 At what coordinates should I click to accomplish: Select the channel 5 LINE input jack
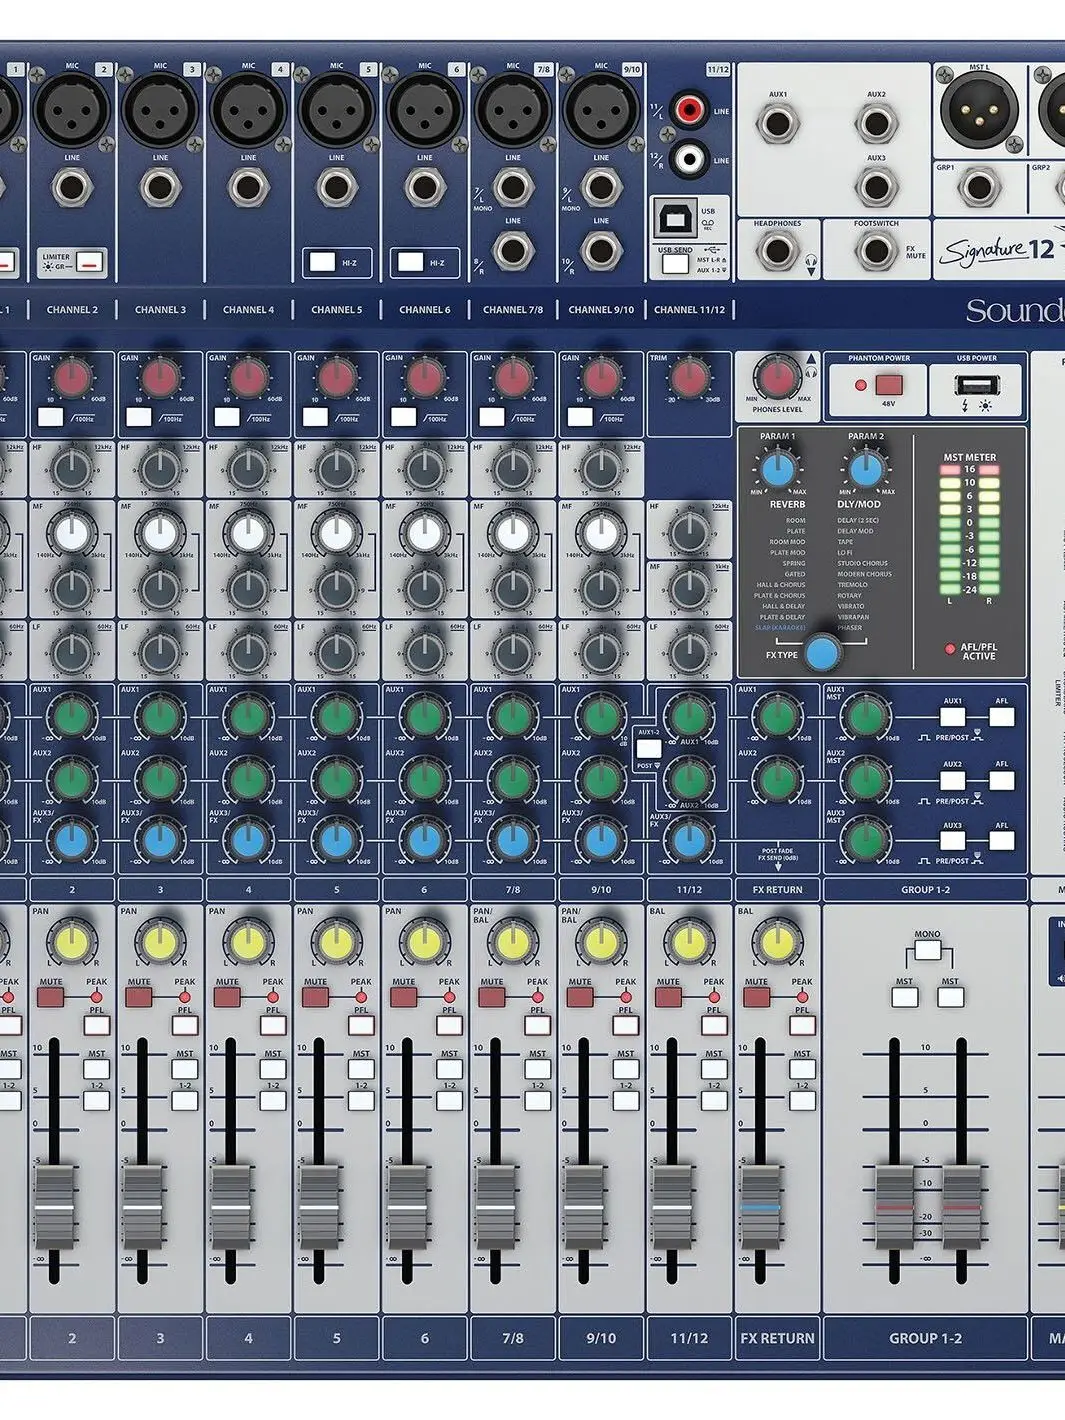tap(336, 187)
